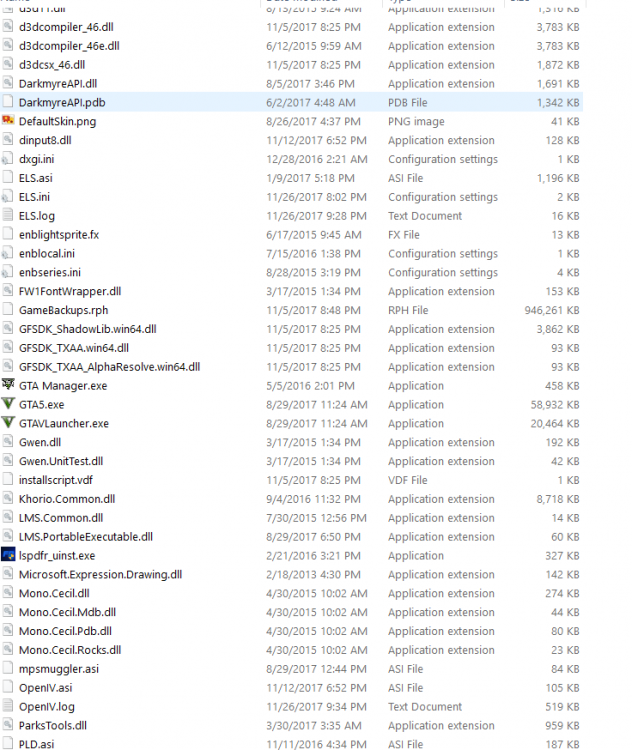632x750 pixels.
Task: Click the 58,932 KB size of GTA5.exe
Action: click(x=554, y=405)
